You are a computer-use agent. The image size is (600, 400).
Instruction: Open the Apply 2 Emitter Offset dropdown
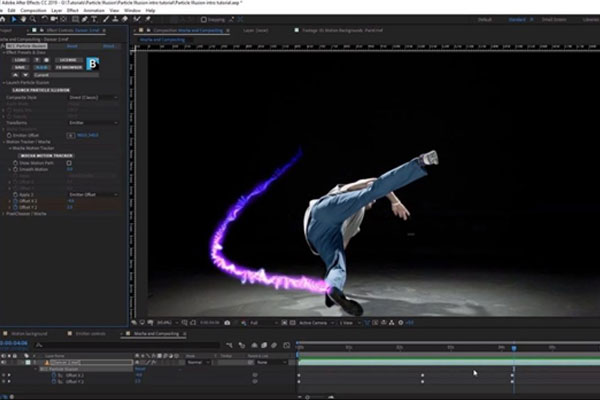pos(93,195)
